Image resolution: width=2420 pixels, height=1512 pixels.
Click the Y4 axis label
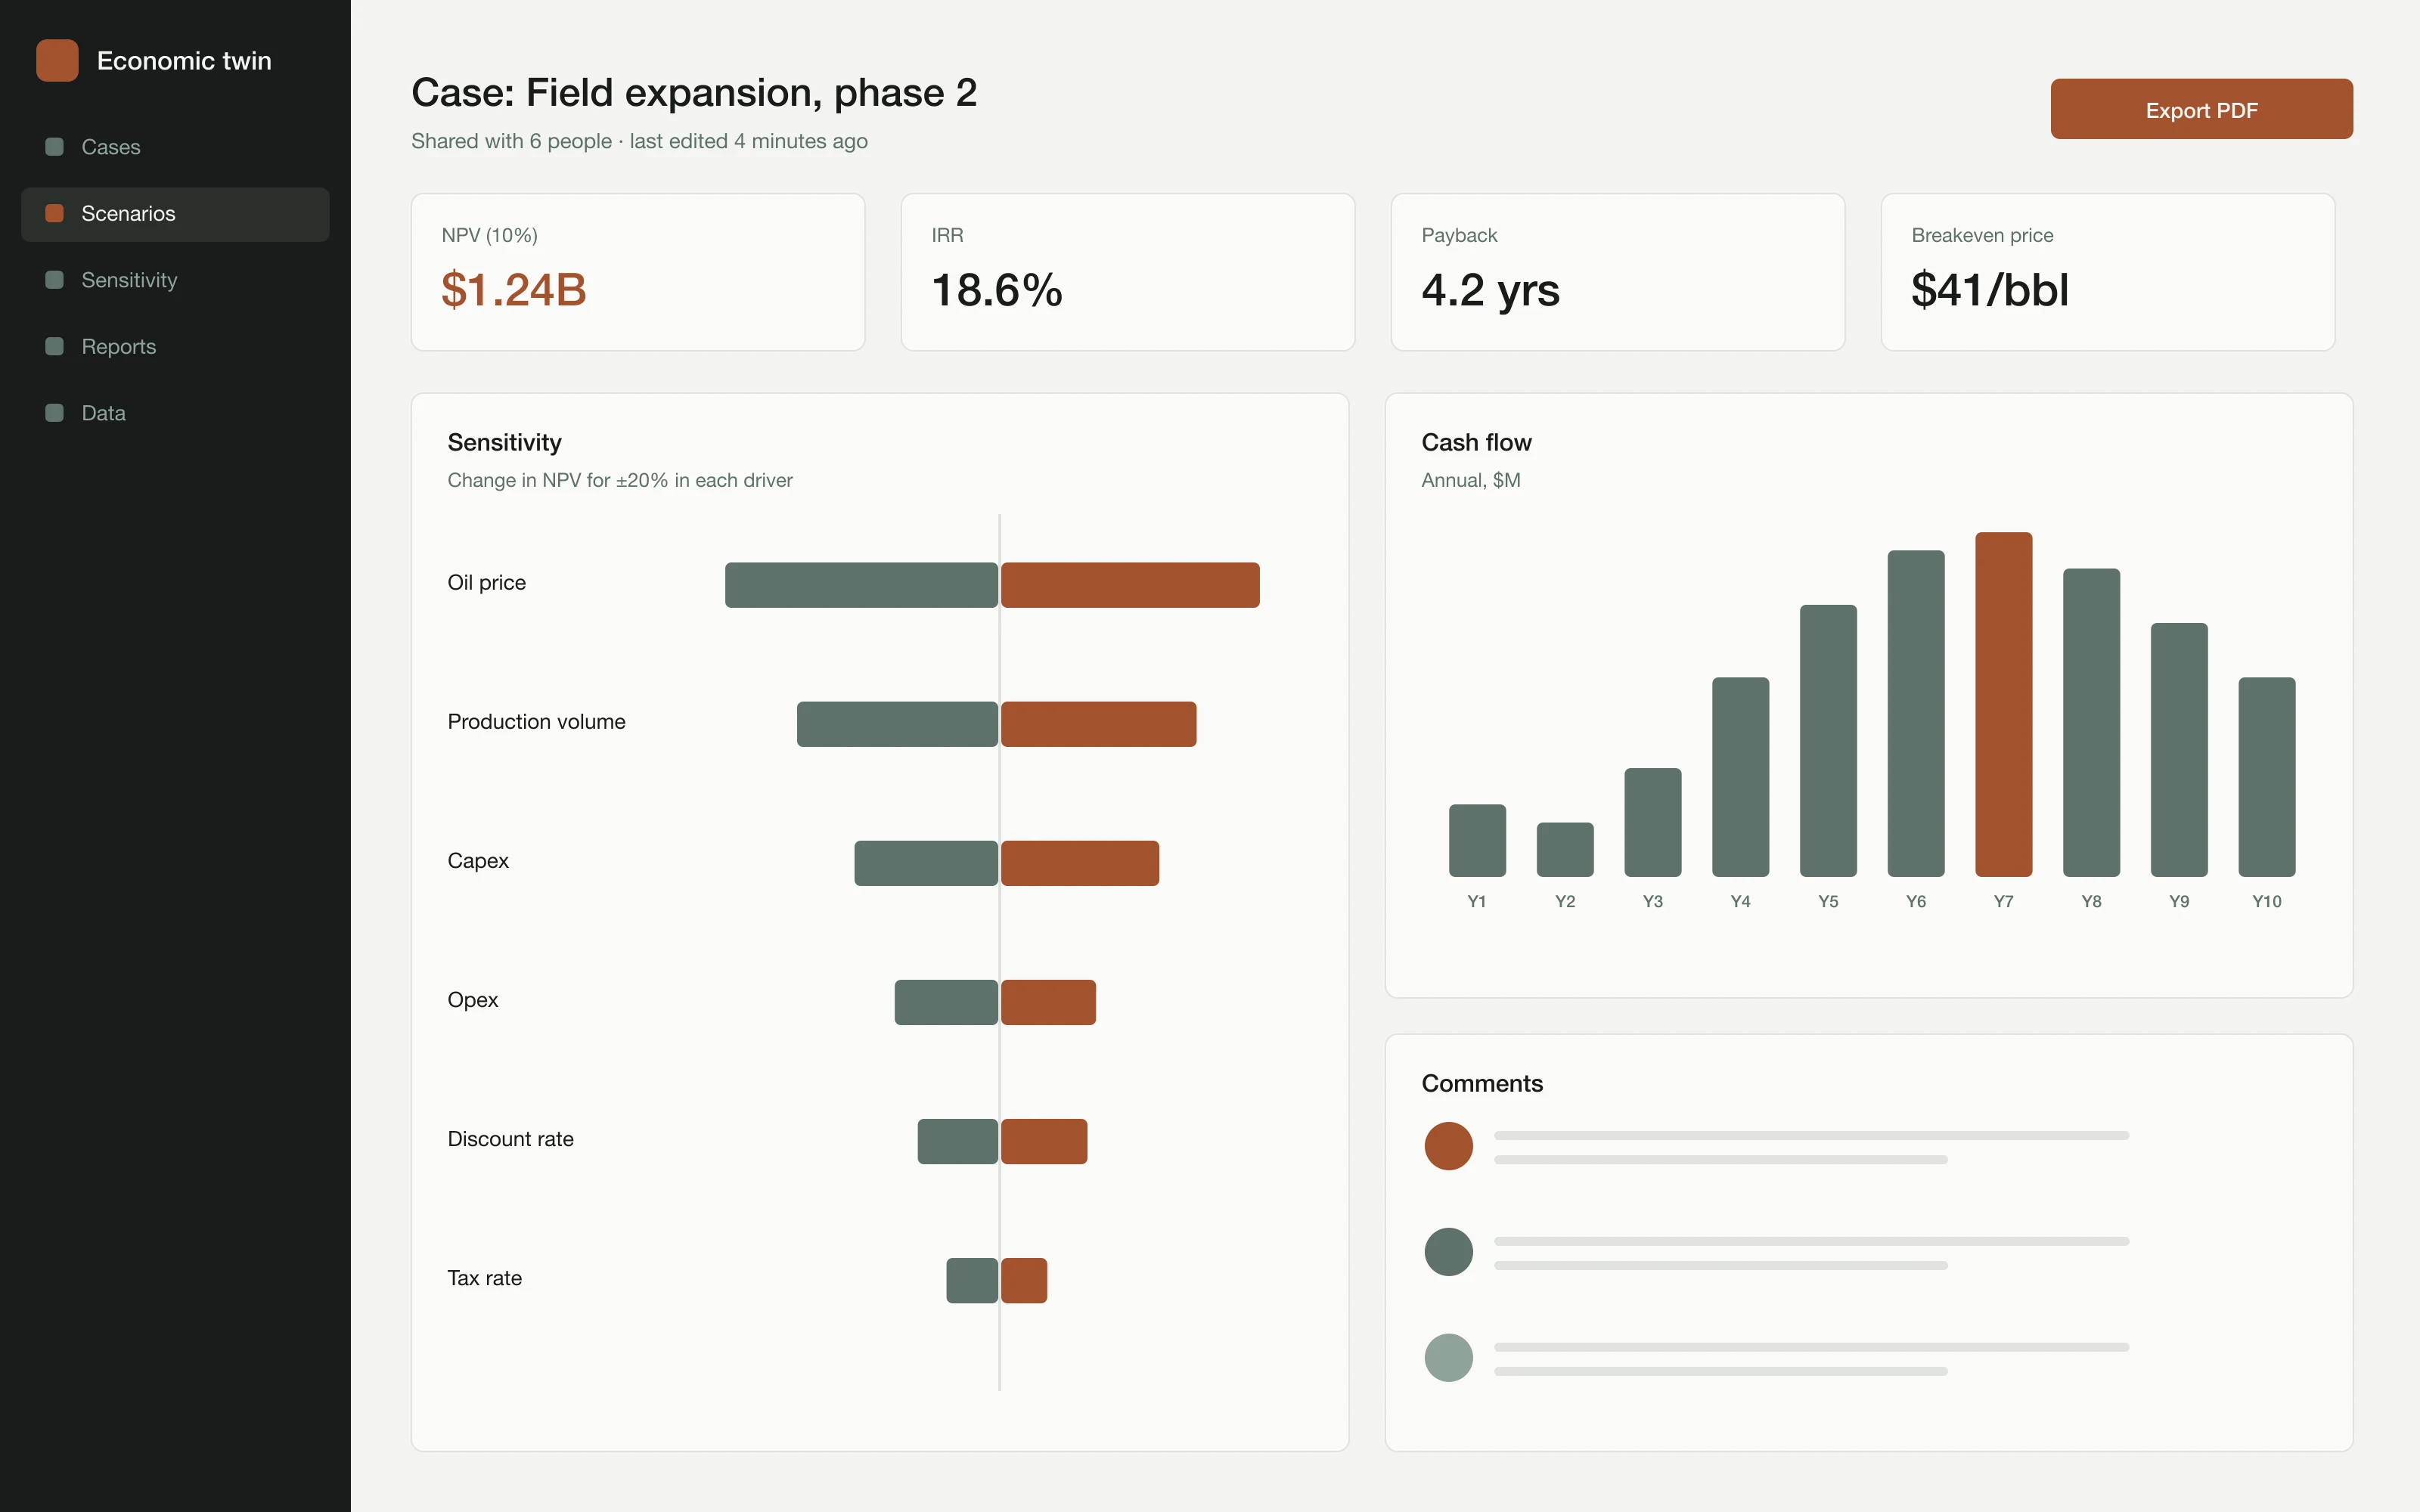(x=1740, y=901)
